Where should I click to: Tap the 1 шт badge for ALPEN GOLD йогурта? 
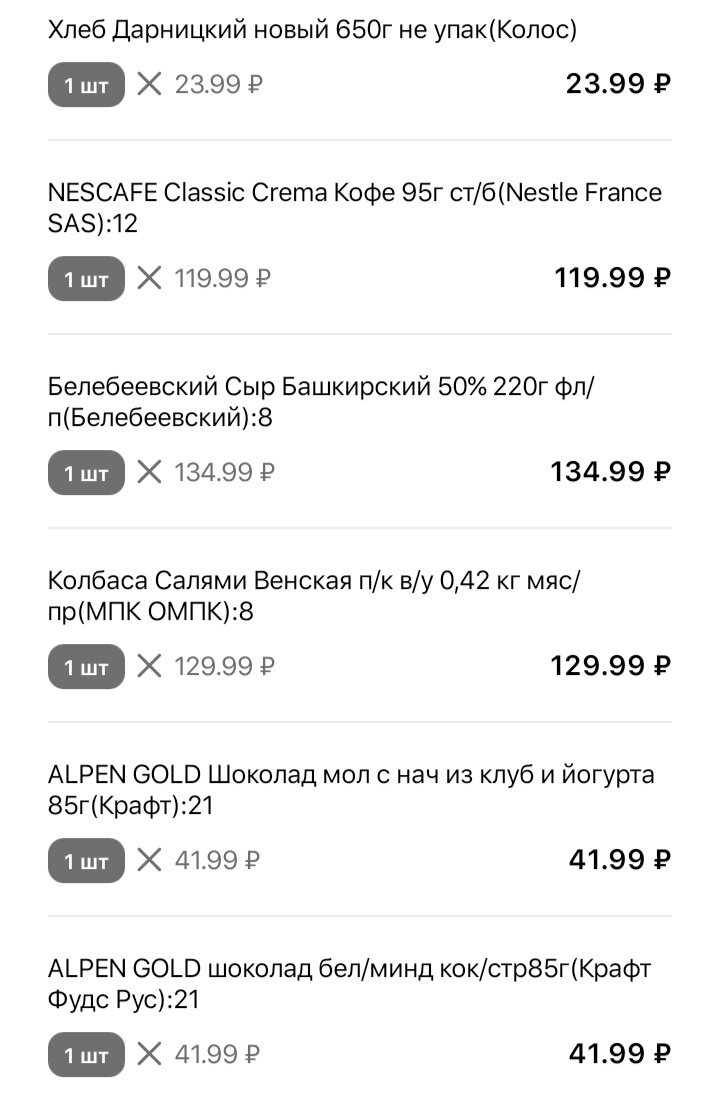(x=87, y=860)
